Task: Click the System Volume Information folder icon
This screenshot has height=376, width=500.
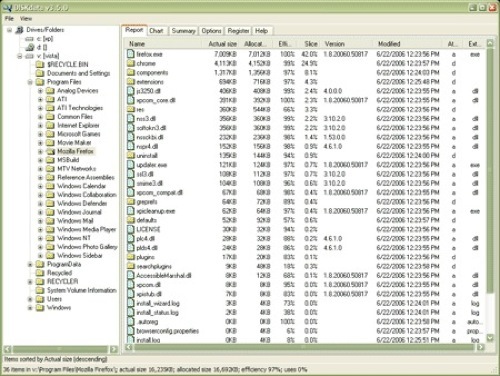Action: (x=40, y=290)
